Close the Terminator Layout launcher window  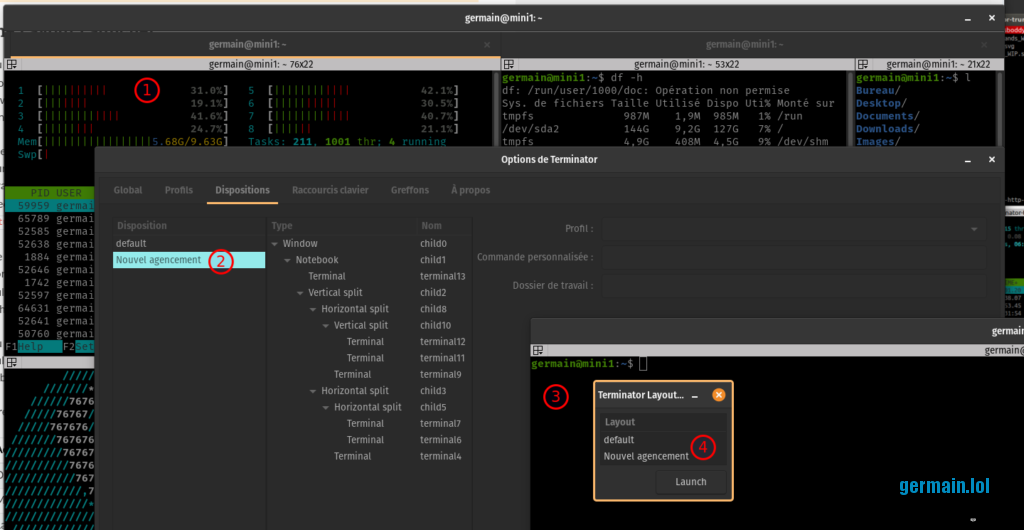pos(718,395)
